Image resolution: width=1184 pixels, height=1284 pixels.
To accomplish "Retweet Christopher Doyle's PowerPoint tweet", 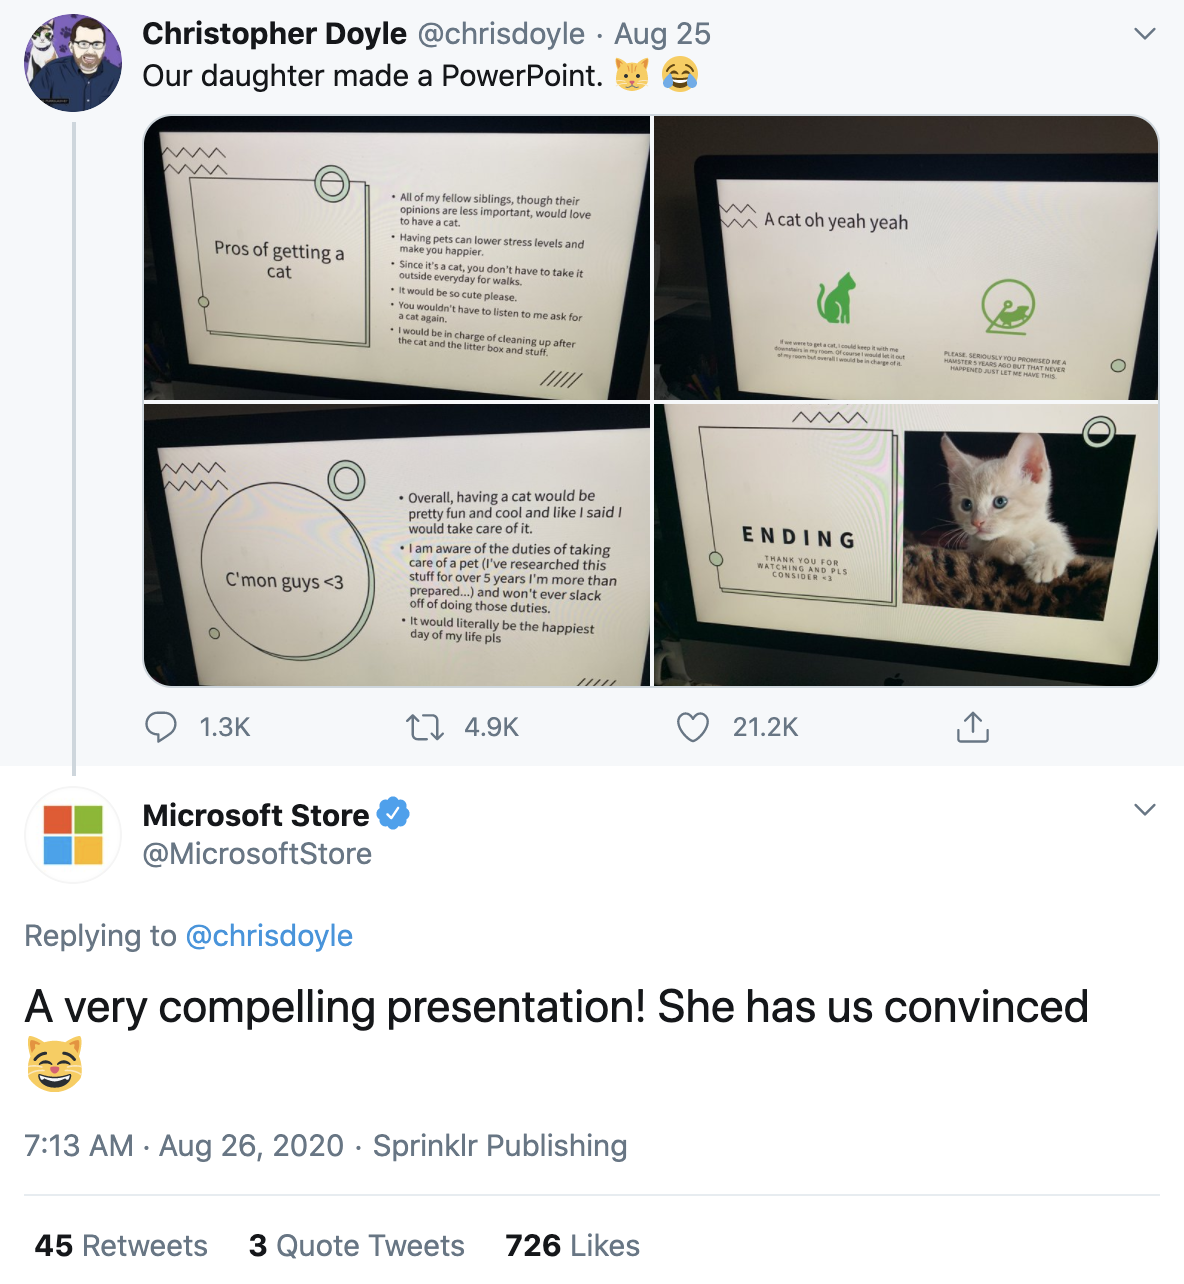I will pyautogui.click(x=425, y=727).
